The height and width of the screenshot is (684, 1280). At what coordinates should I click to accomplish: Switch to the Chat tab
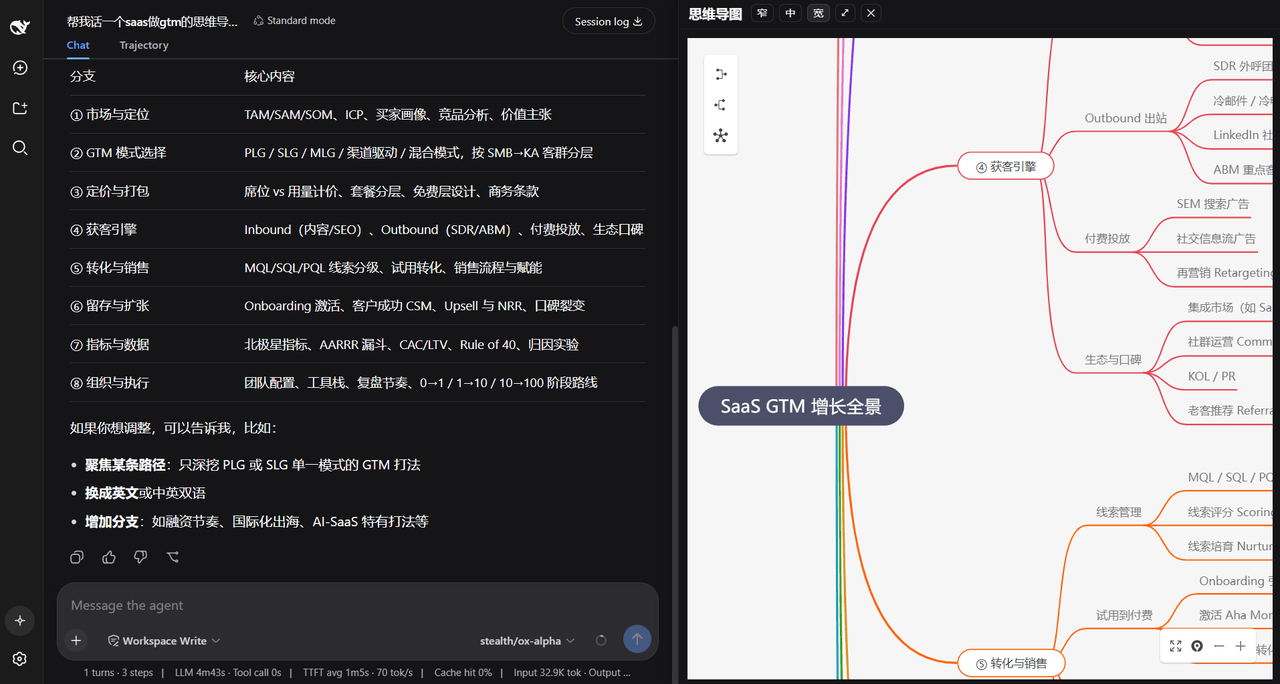pyautogui.click(x=78, y=45)
